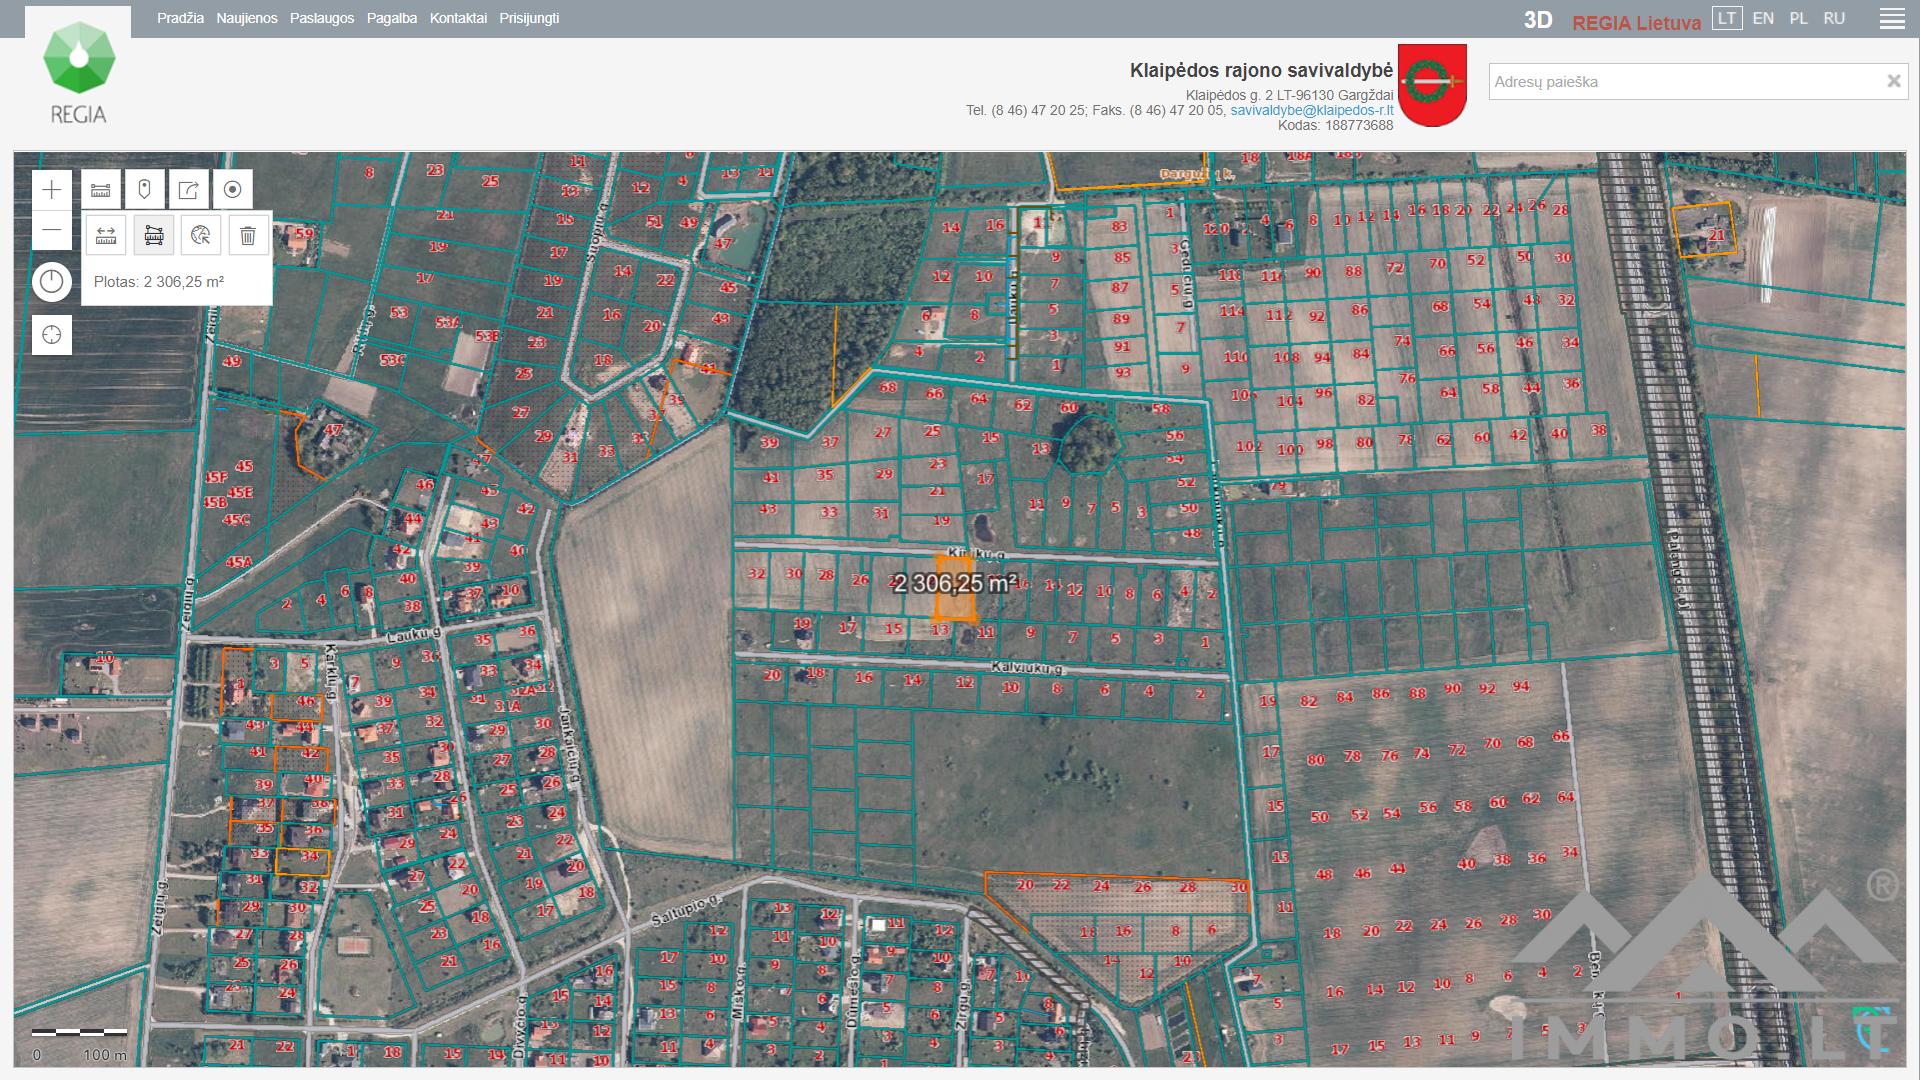
Task: Click the Kodas: 188773688 text
Action: pyautogui.click(x=1335, y=125)
